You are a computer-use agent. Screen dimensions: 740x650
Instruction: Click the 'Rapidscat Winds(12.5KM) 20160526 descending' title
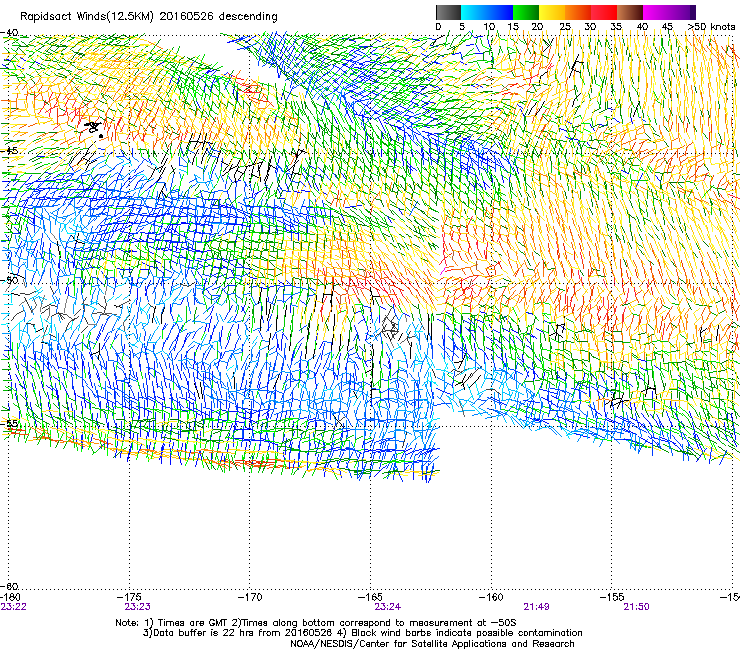click(x=149, y=17)
